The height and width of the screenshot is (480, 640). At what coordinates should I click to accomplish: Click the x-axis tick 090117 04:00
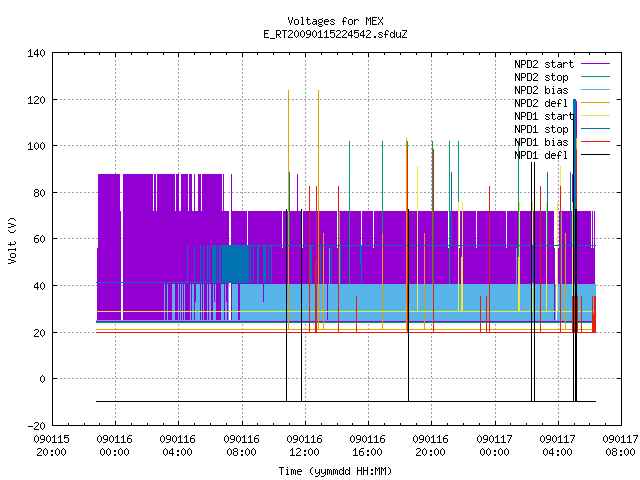coord(558,446)
